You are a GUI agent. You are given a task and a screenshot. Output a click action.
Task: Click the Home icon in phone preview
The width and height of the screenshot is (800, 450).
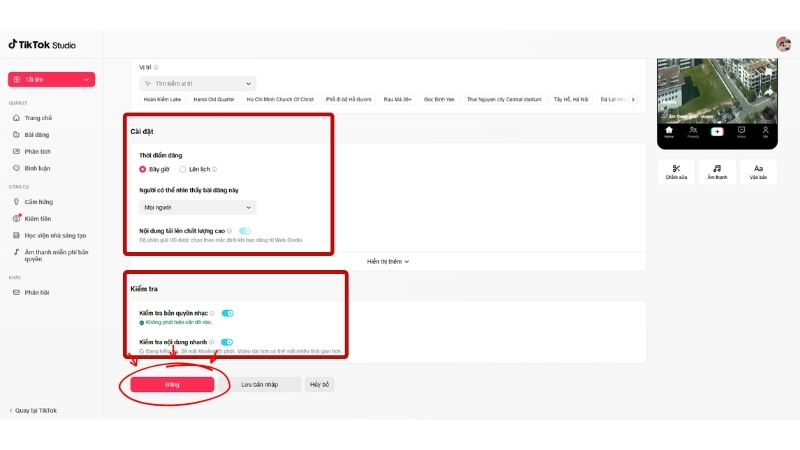[669, 133]
